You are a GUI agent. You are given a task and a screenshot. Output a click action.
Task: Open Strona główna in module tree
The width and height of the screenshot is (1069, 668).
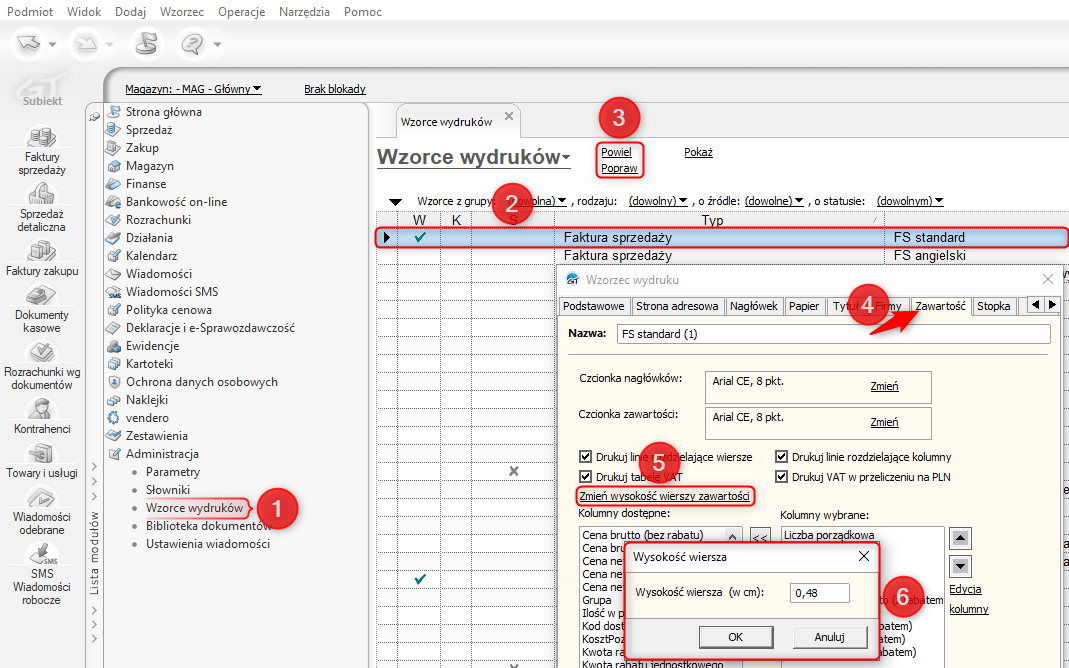tap(164, 112)
